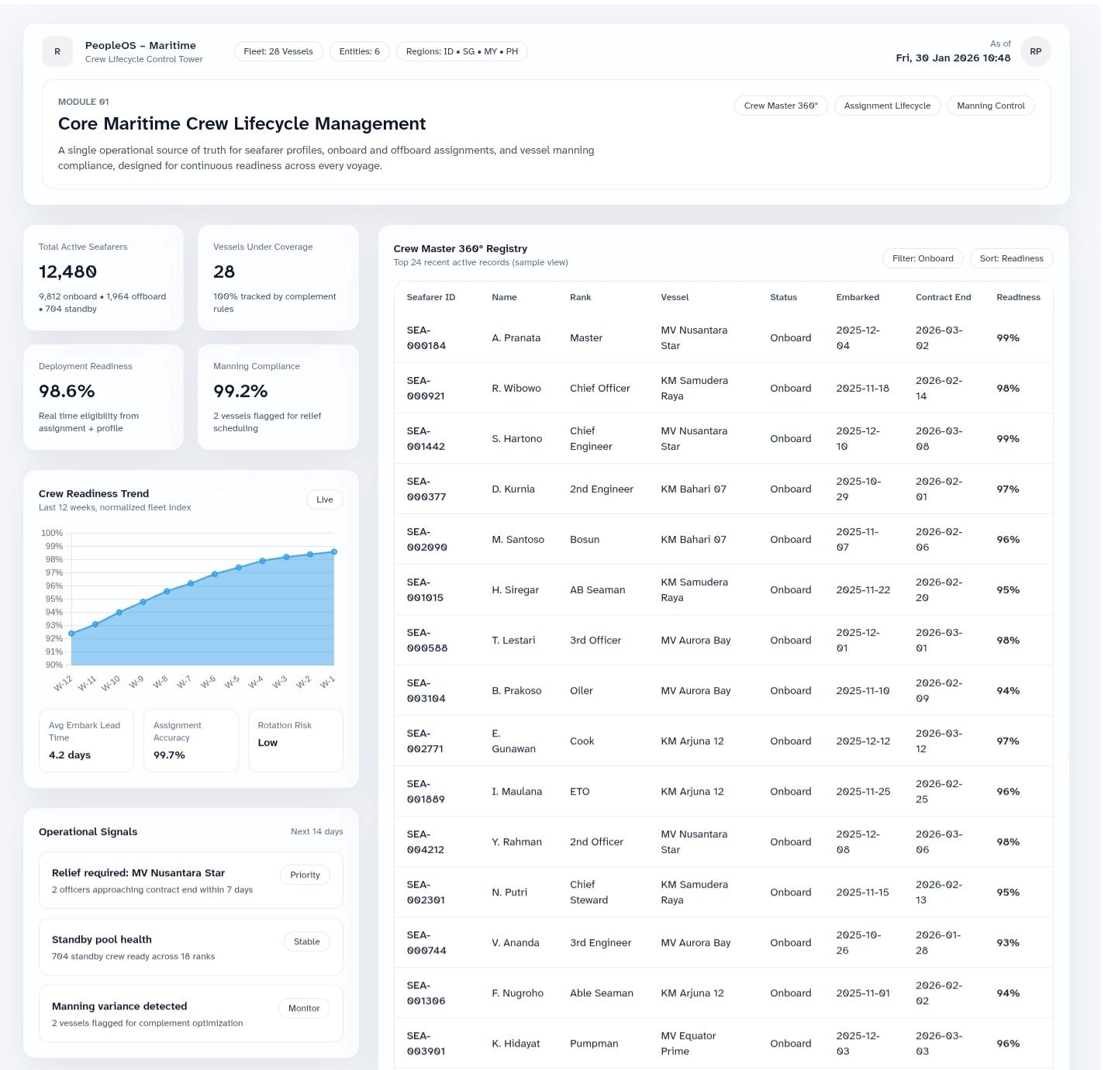
Task: Open the RP user avatar menu
Action: (1036, 51)
